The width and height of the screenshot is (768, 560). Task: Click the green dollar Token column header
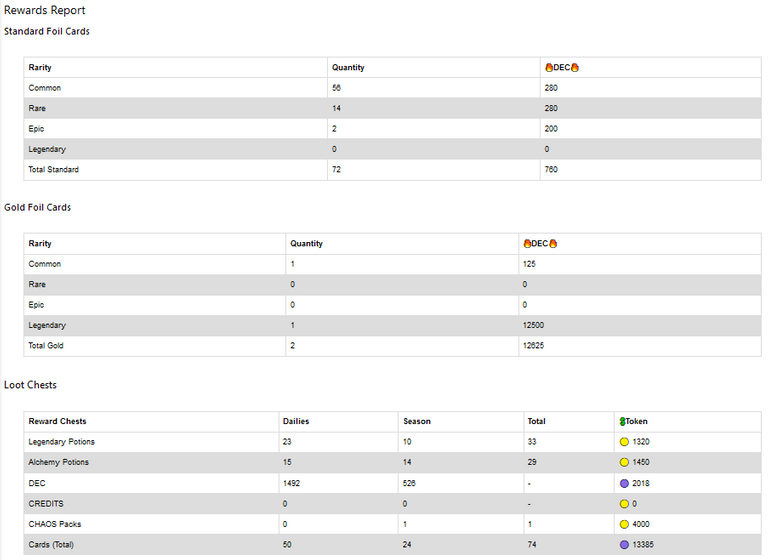pos(633,421)
